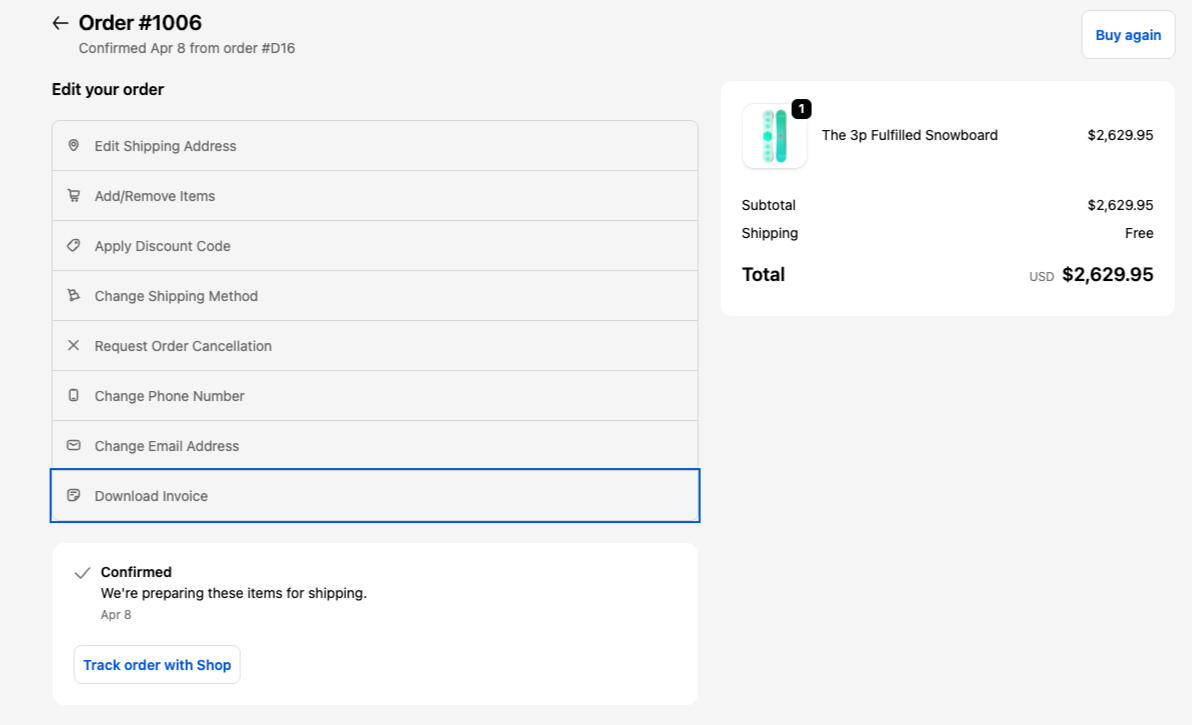Click The 3p Fulfilled Snowboard product name
1192x725 pixels.
(x=909, y=135)
